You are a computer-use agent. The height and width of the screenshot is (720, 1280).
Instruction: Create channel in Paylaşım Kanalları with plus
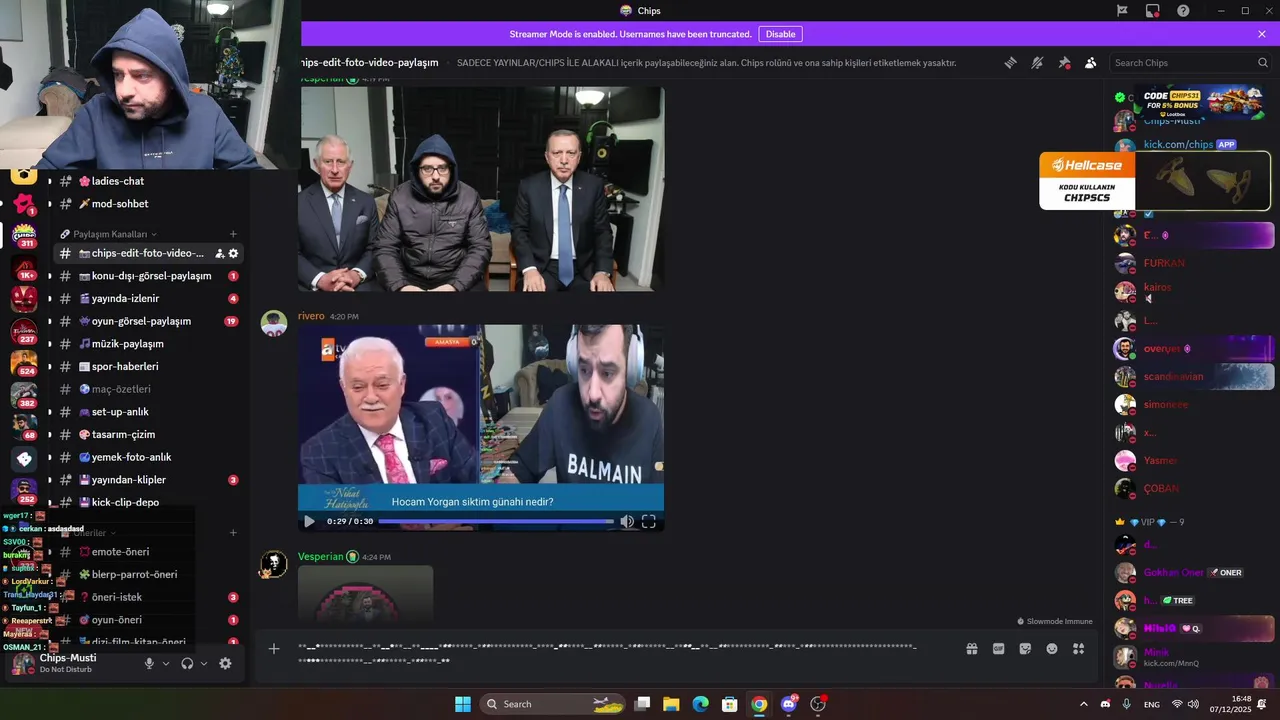coord(233,234)
